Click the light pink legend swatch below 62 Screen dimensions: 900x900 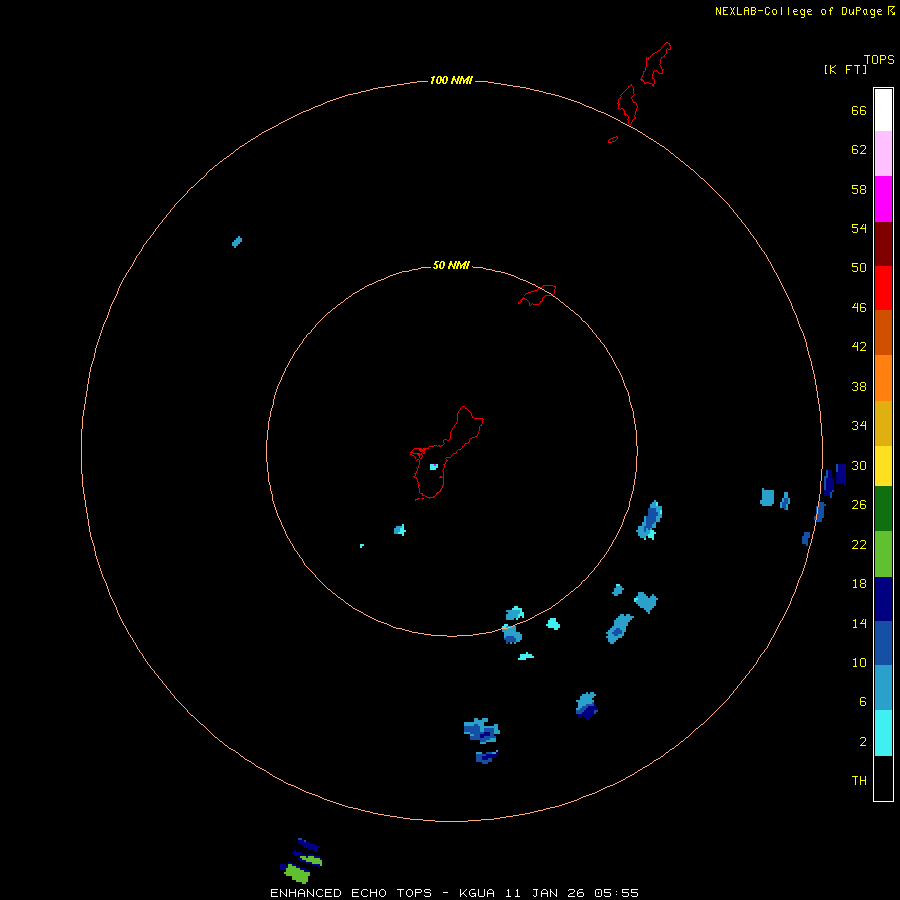[883, 153]
